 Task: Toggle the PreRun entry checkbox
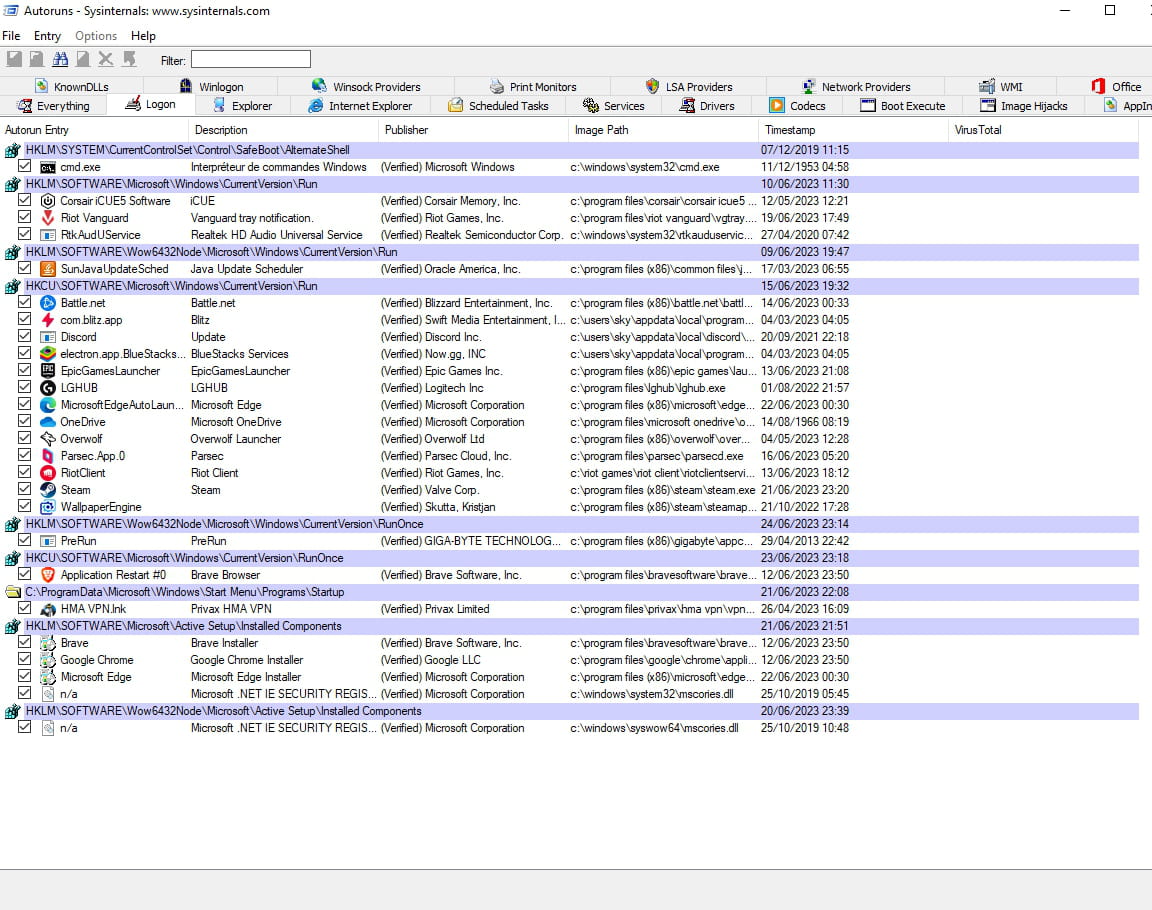tap(24, 540)
